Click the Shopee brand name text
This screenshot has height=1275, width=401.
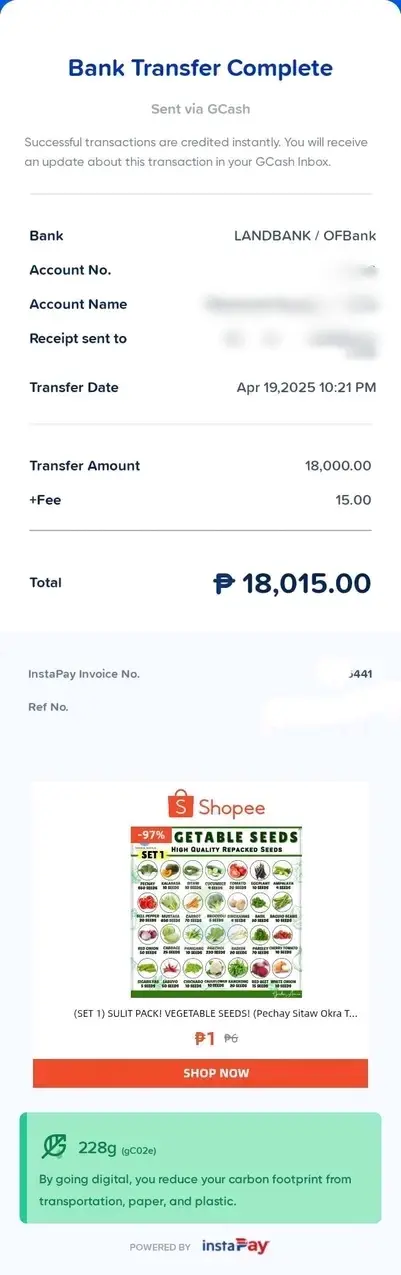(232, 808)
